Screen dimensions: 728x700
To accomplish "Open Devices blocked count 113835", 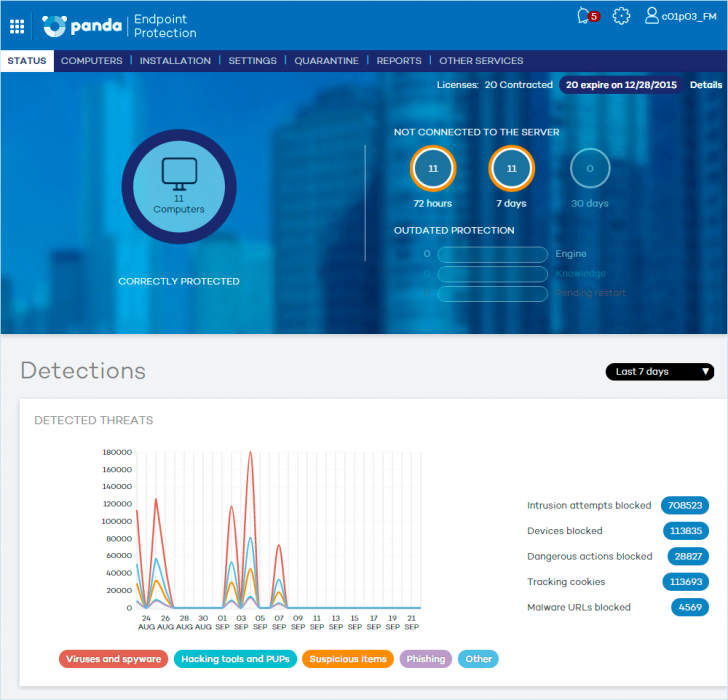I will [686, 531].
